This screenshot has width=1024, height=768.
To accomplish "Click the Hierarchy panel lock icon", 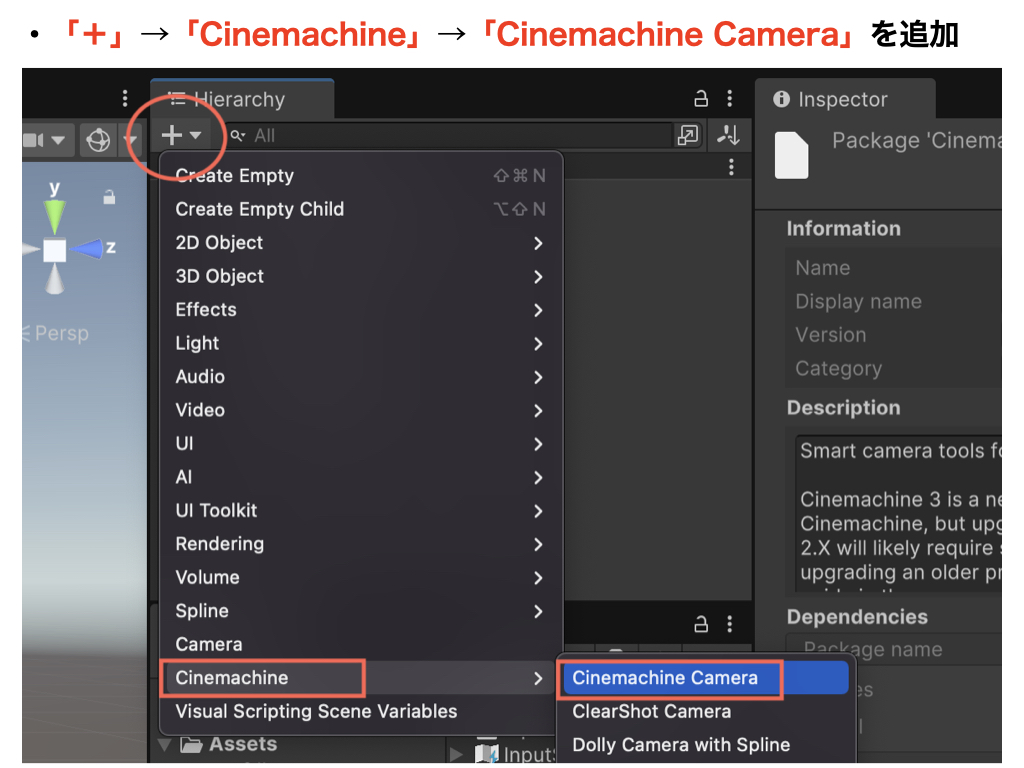I will pos(701,99).
